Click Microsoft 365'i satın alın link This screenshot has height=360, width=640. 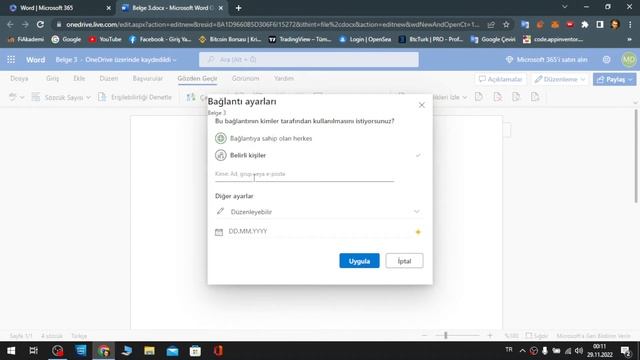(547, 60)
